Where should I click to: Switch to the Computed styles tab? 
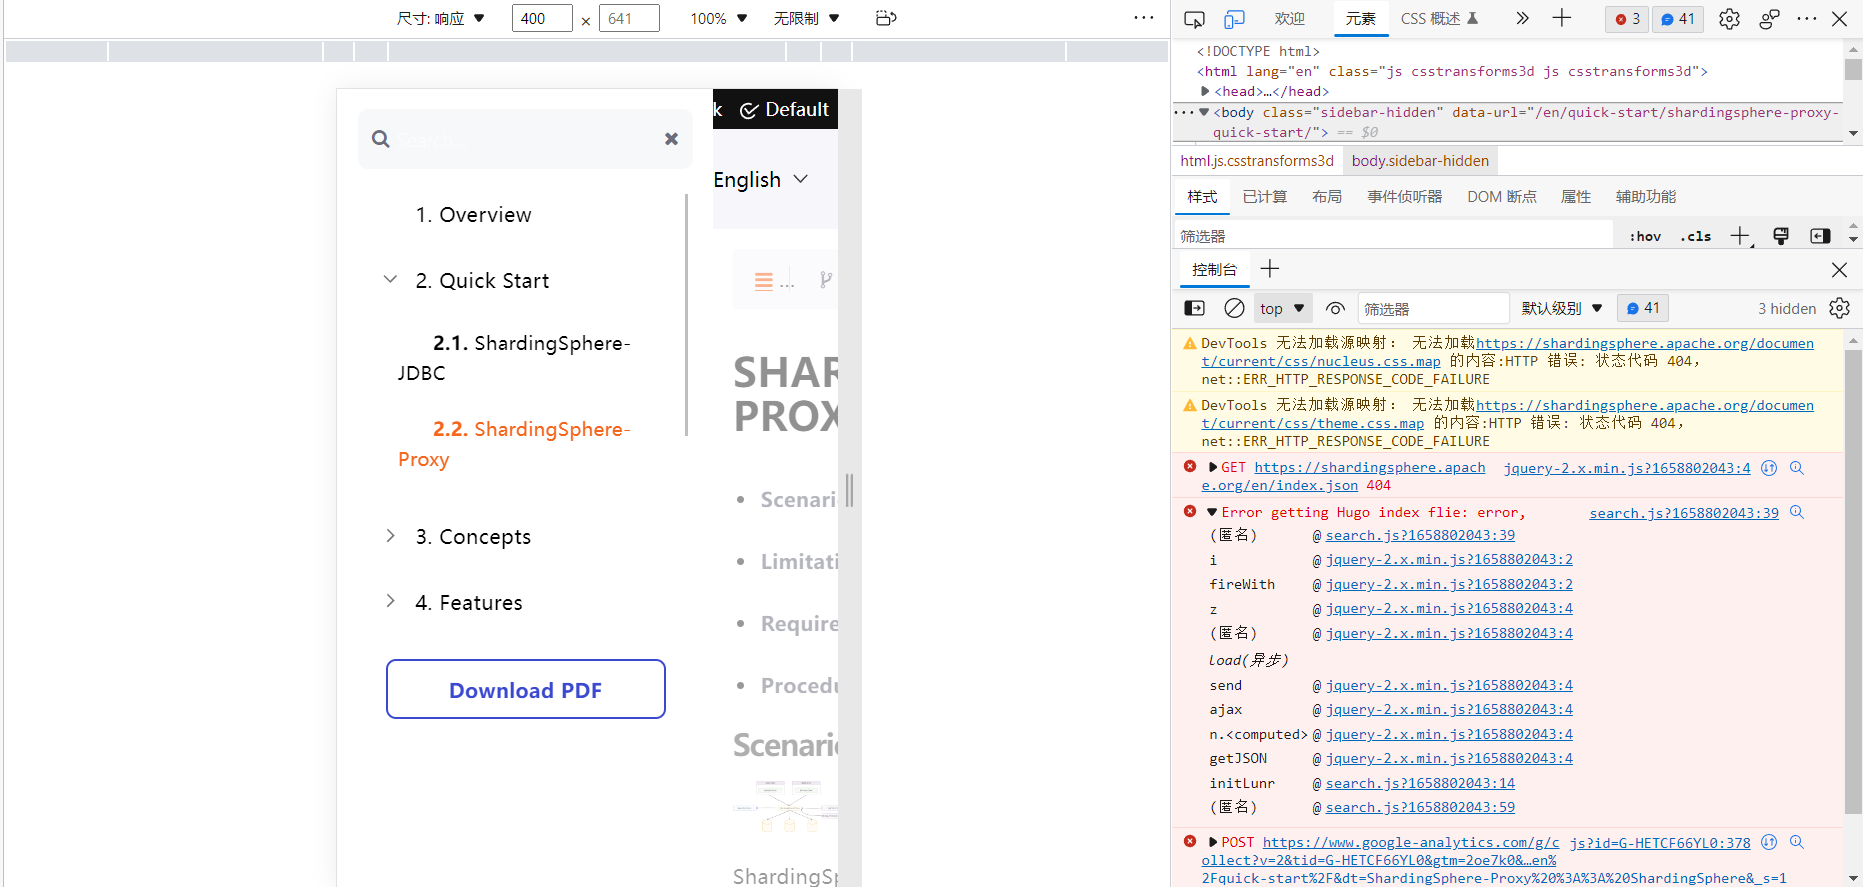[x=1265, y=197]
